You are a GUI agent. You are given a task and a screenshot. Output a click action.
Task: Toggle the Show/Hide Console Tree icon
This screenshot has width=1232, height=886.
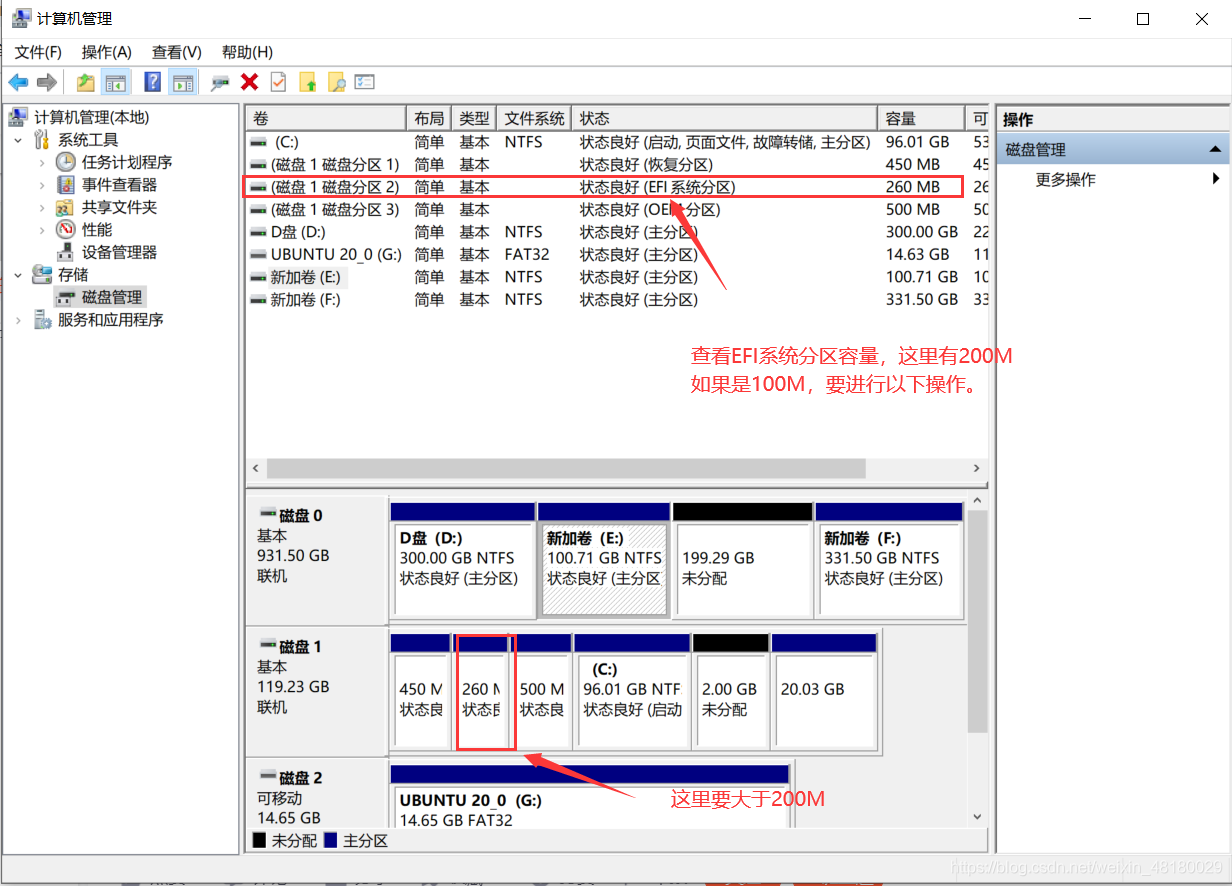click(x=116, y=82)
